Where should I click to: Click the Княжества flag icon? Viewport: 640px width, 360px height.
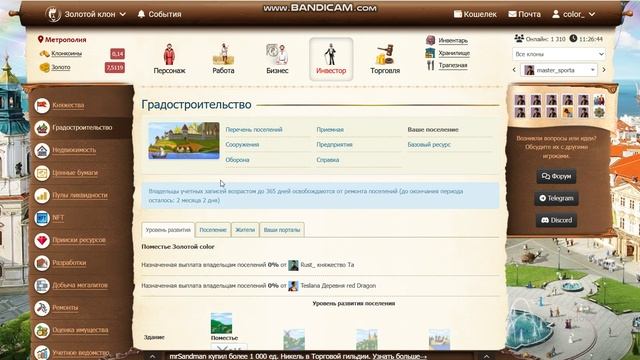tap(42, 105)
